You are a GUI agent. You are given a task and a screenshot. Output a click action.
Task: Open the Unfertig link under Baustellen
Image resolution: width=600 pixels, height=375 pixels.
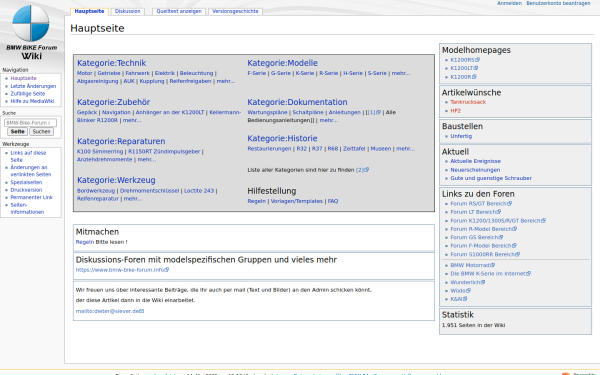(461, 136)
